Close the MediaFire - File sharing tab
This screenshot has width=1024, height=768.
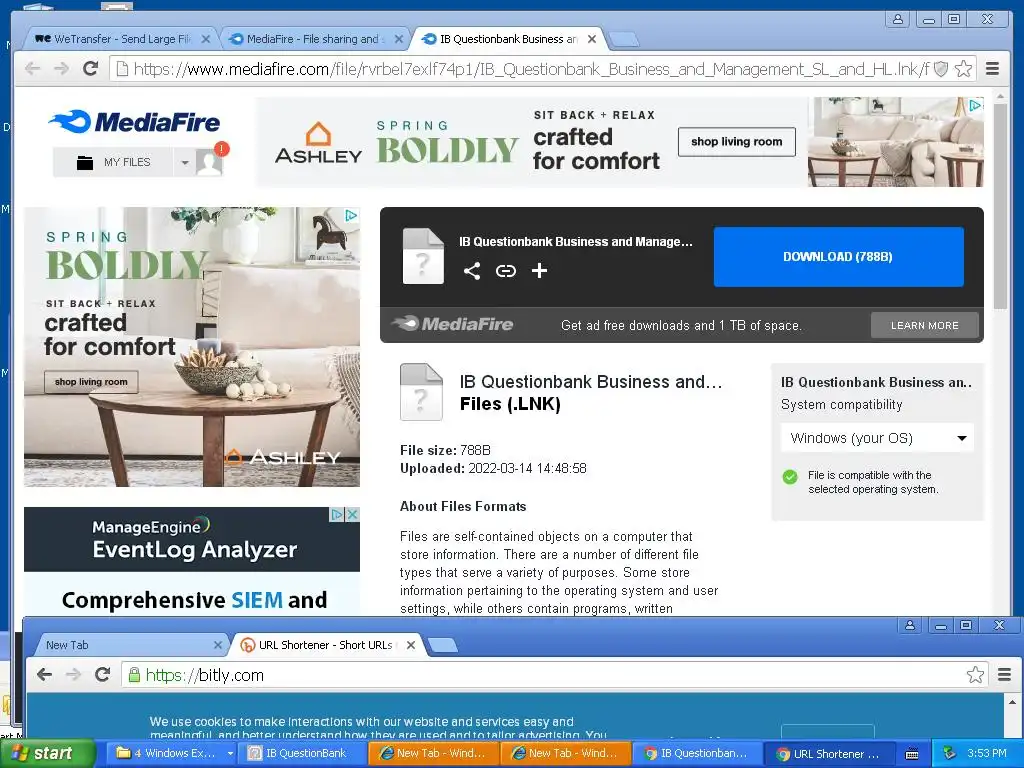[x=398, y=39]
